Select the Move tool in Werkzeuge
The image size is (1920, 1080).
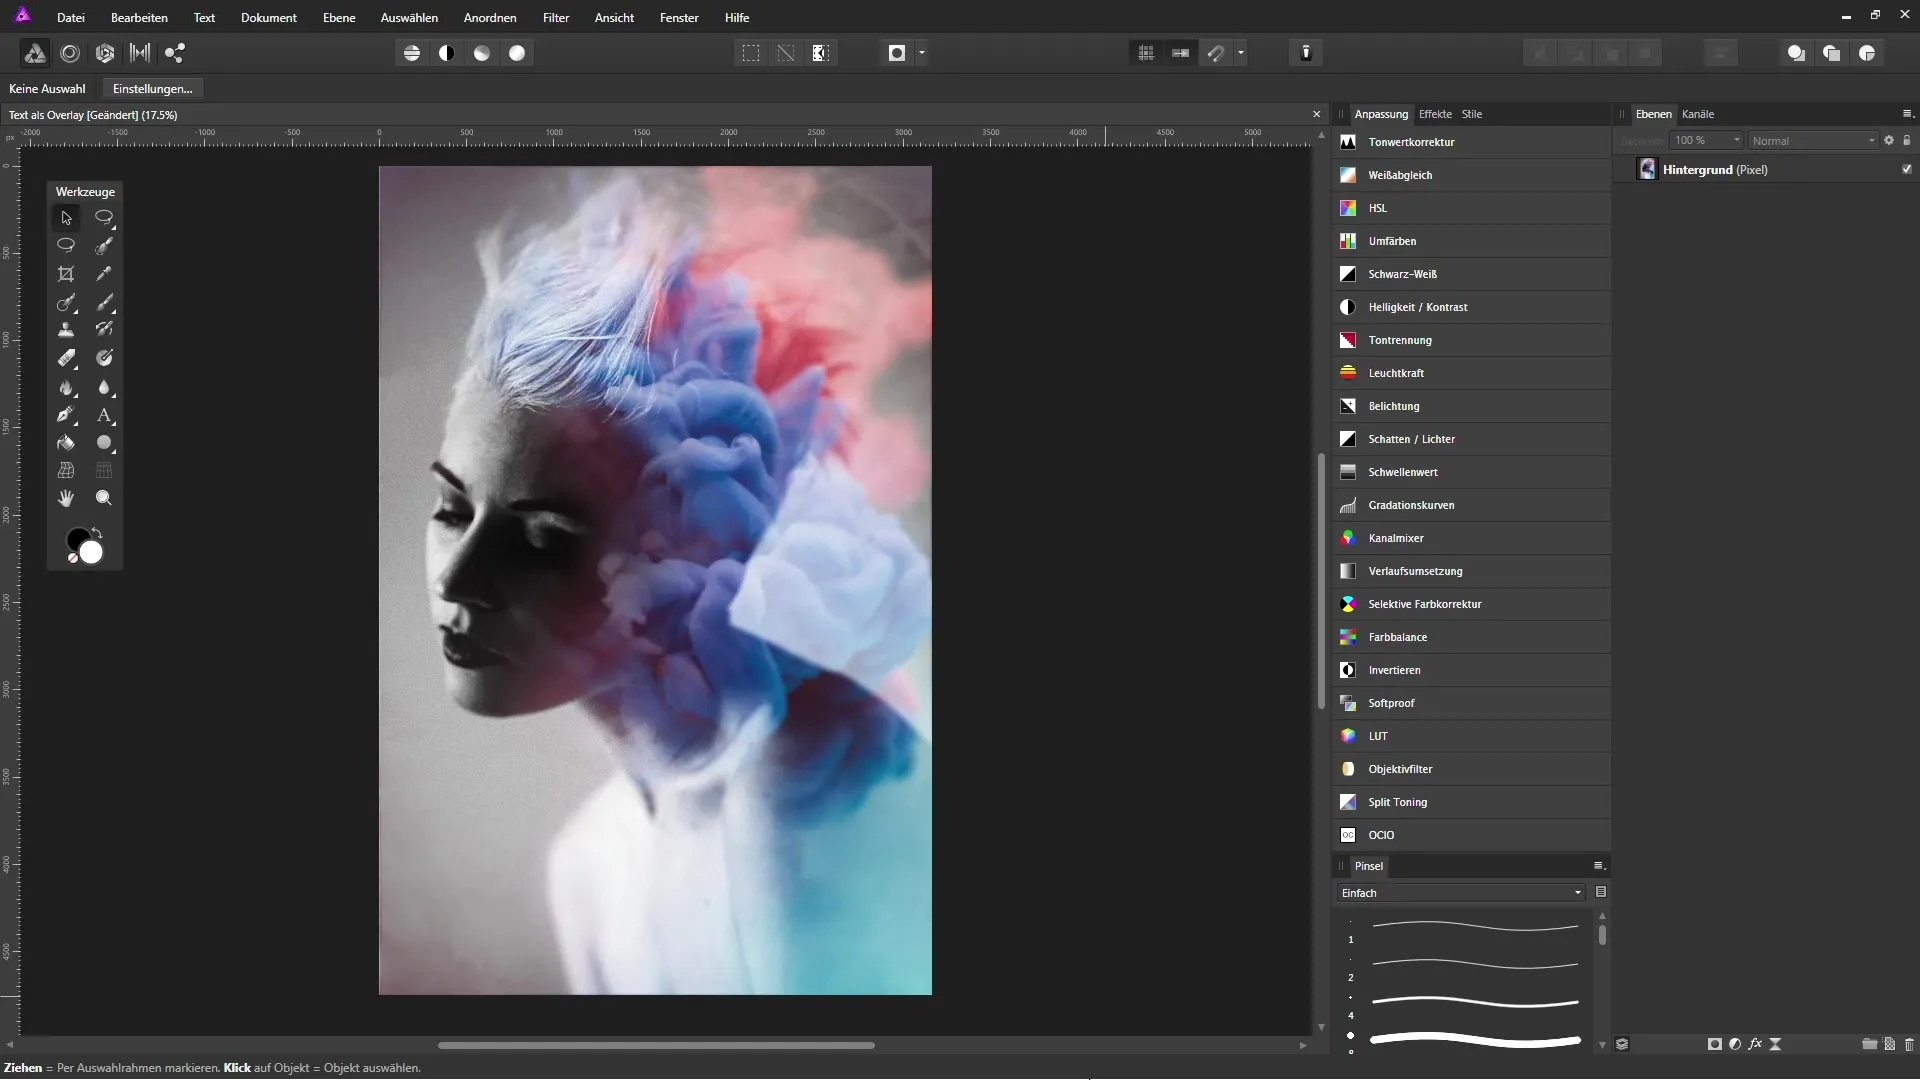click(66, 218)
